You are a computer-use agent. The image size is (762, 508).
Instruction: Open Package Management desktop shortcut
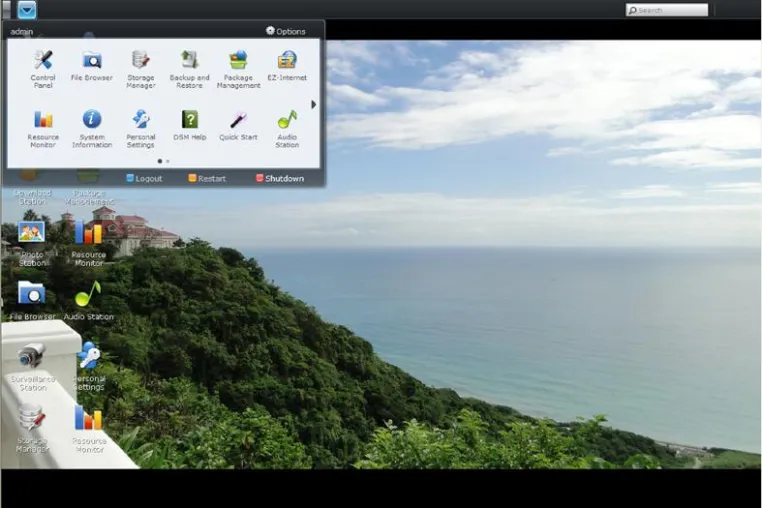(89, 187)
